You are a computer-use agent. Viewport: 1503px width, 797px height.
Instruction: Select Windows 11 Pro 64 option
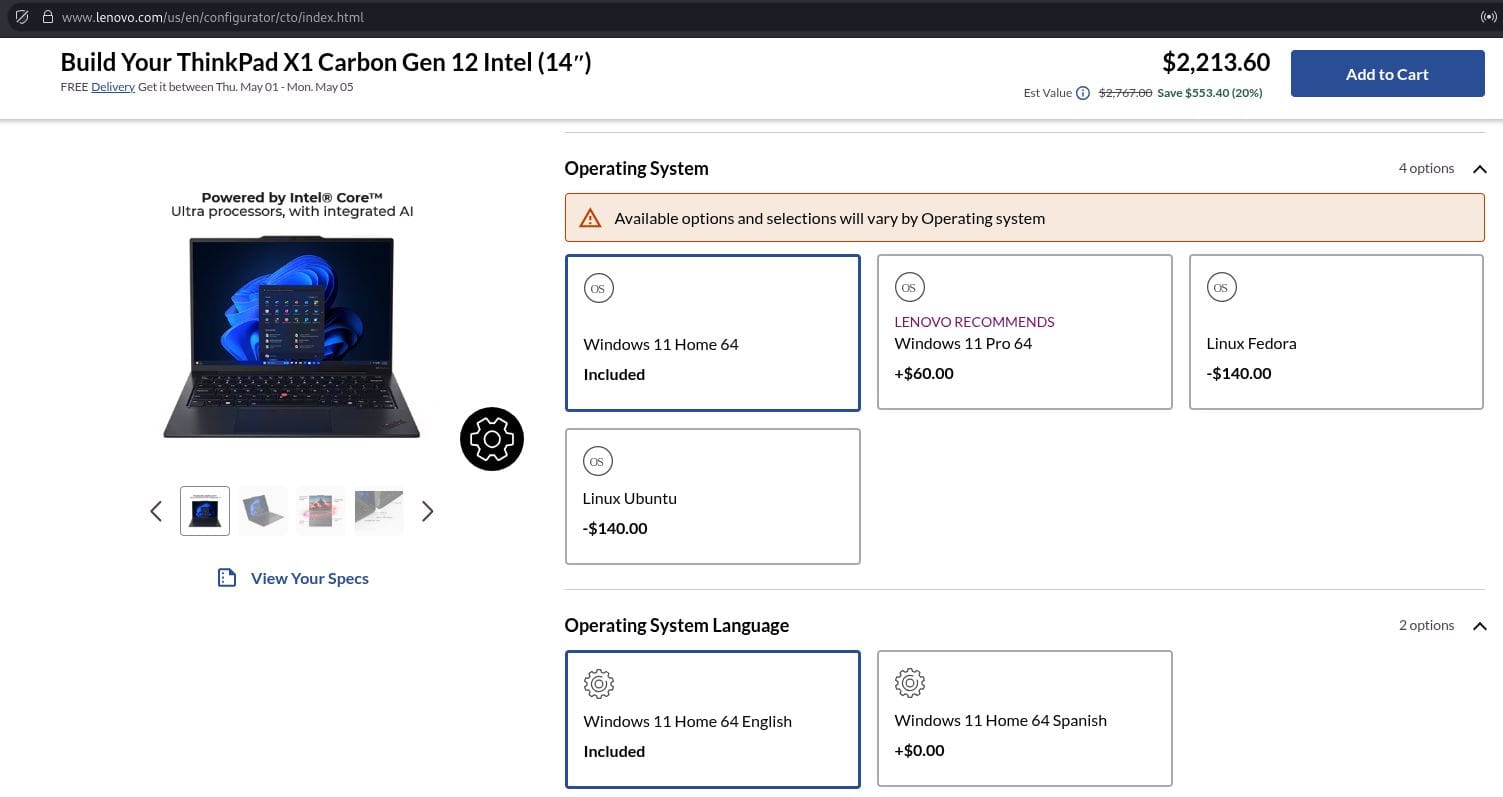tap(1024, 332)
